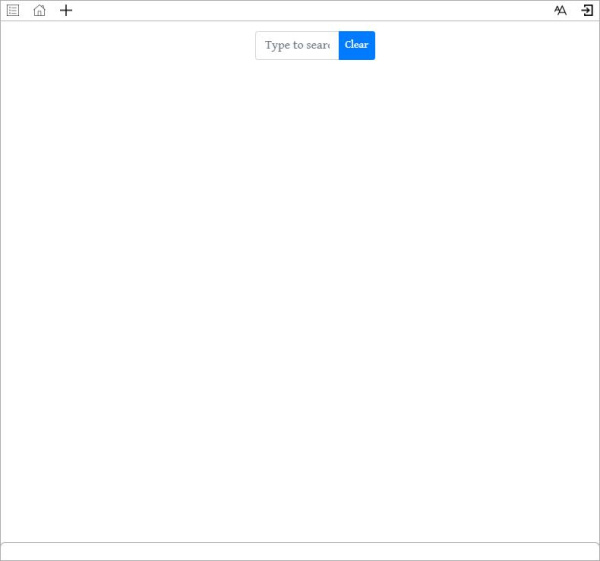The image size is (600, 561).
Task: Select the house icon in top bar
Action: coord(39,10)
